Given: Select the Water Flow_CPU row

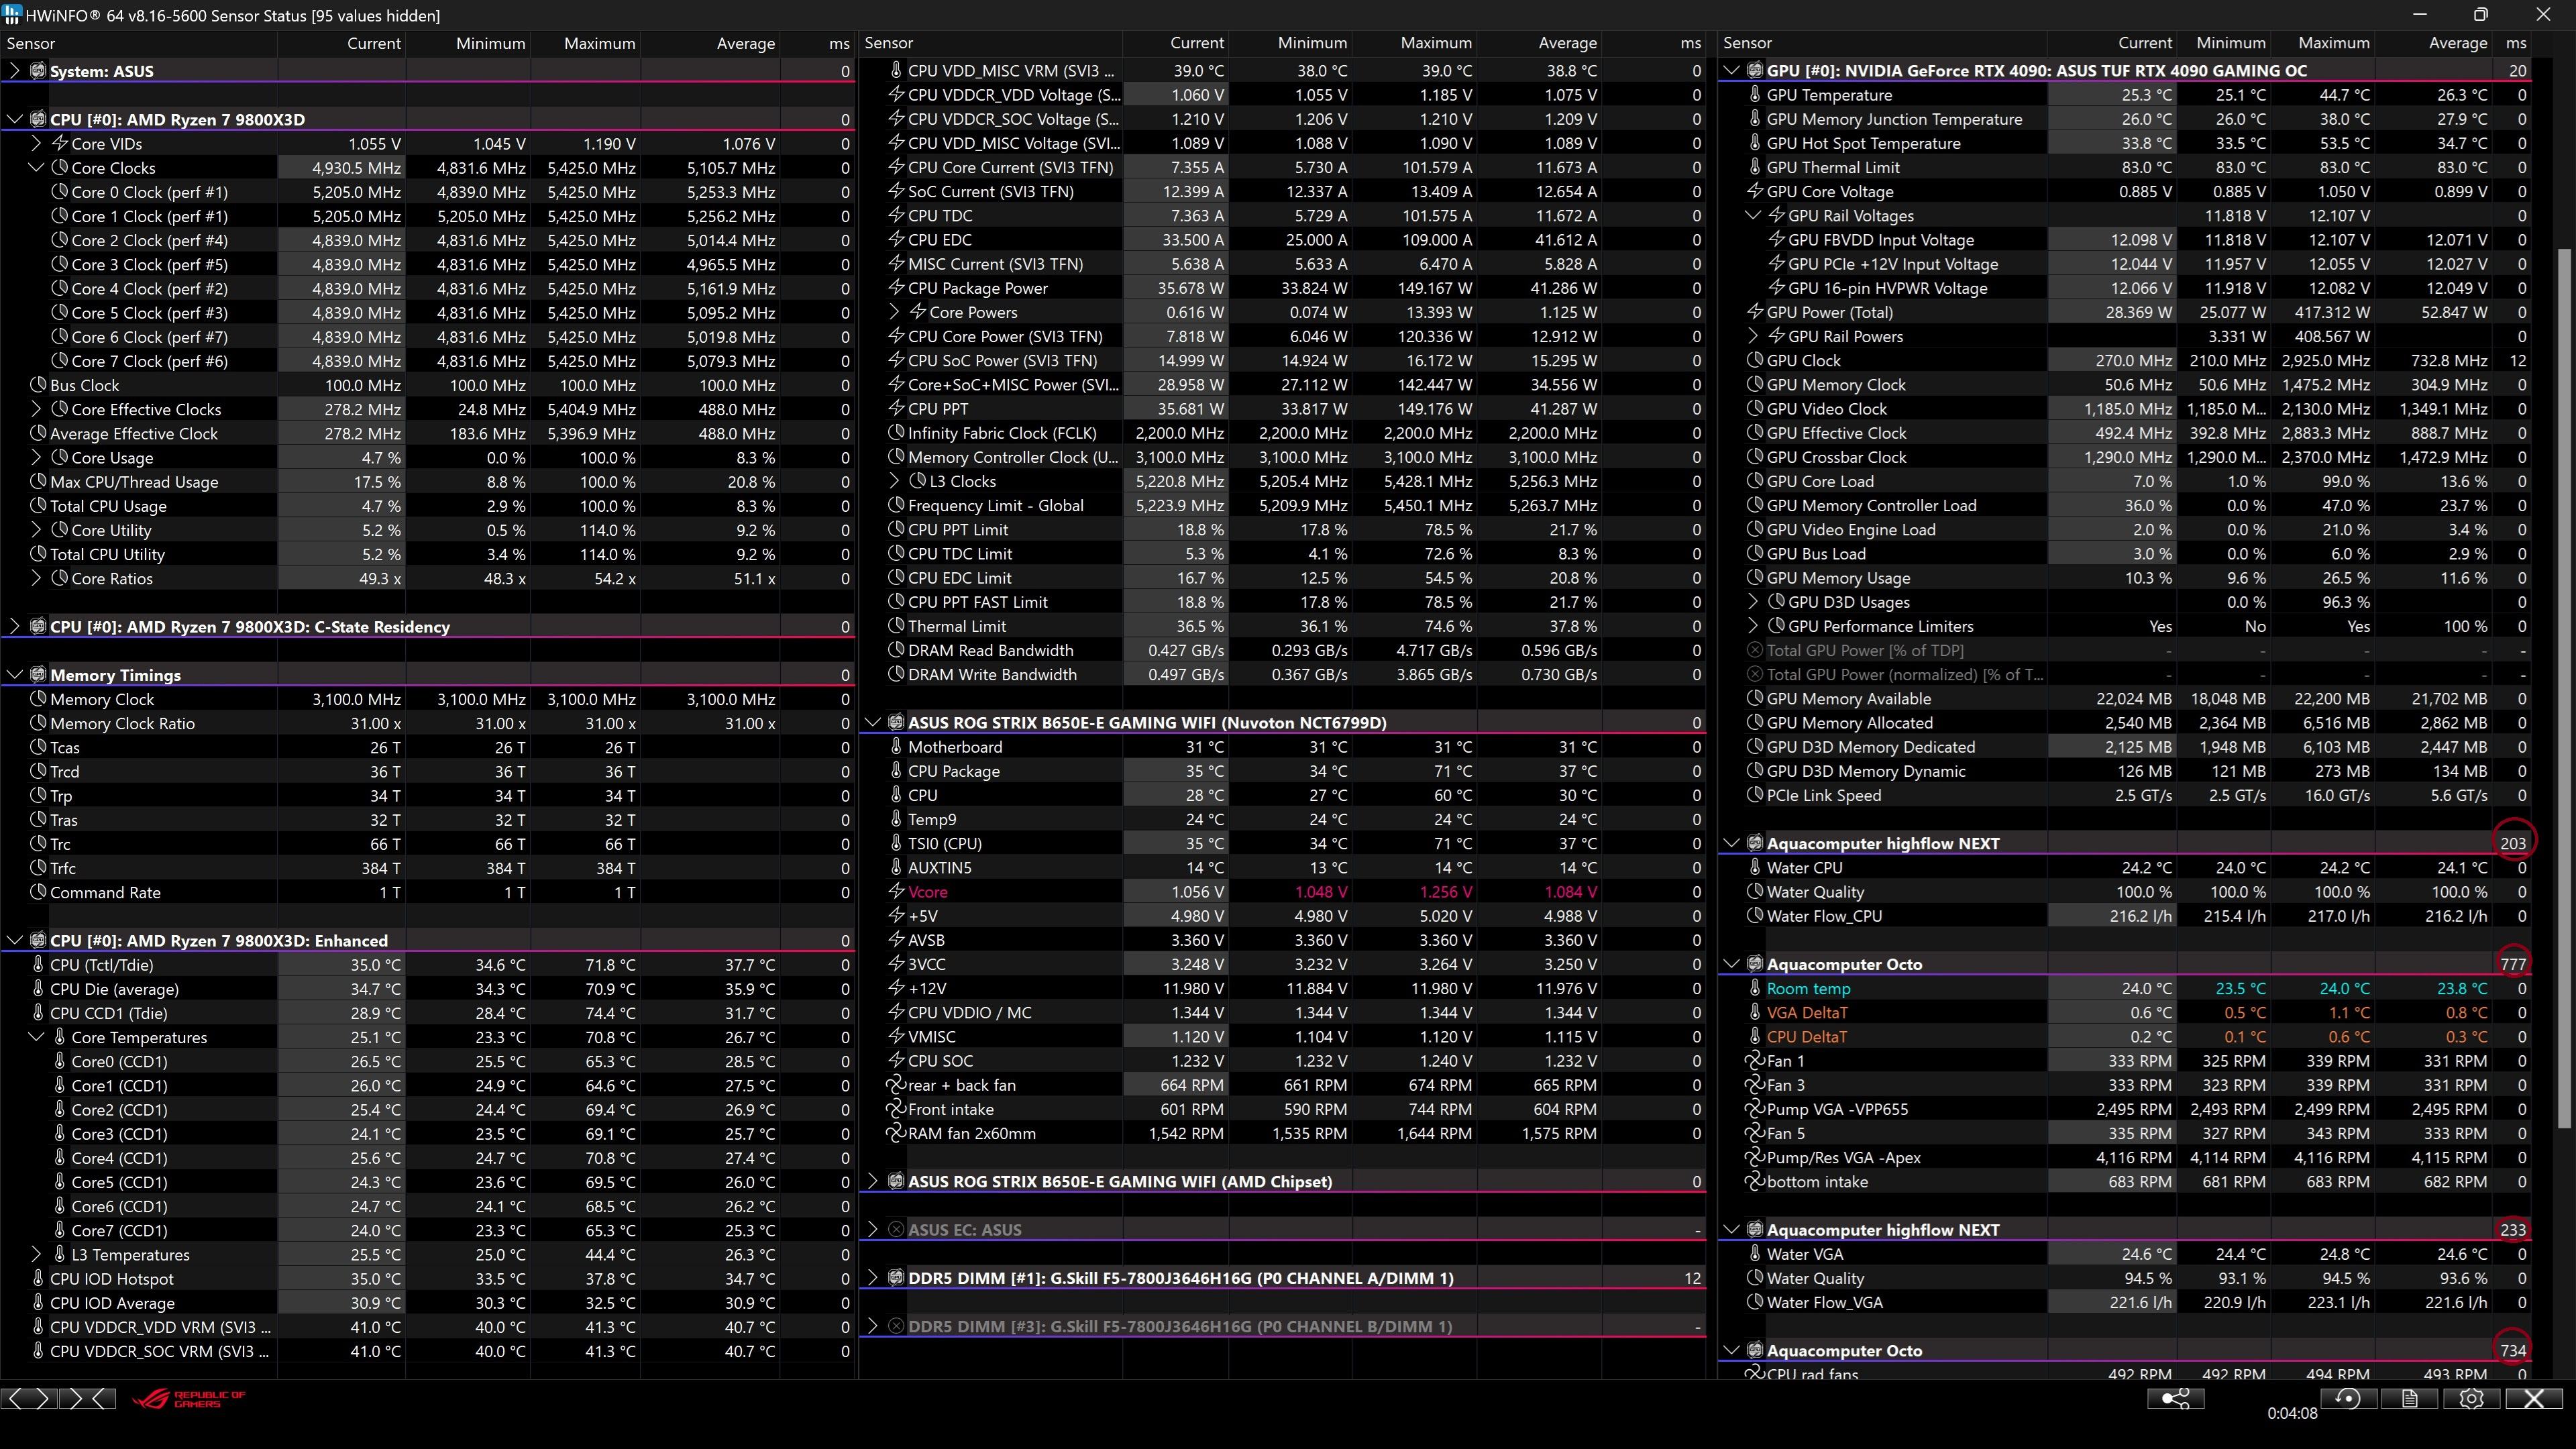Looking at the screenshot, I should coord(2125,916).
